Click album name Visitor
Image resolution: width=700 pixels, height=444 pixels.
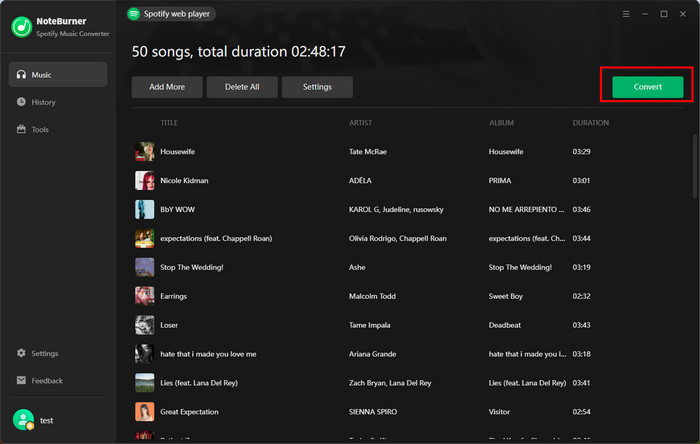click(x=499, y=412)
